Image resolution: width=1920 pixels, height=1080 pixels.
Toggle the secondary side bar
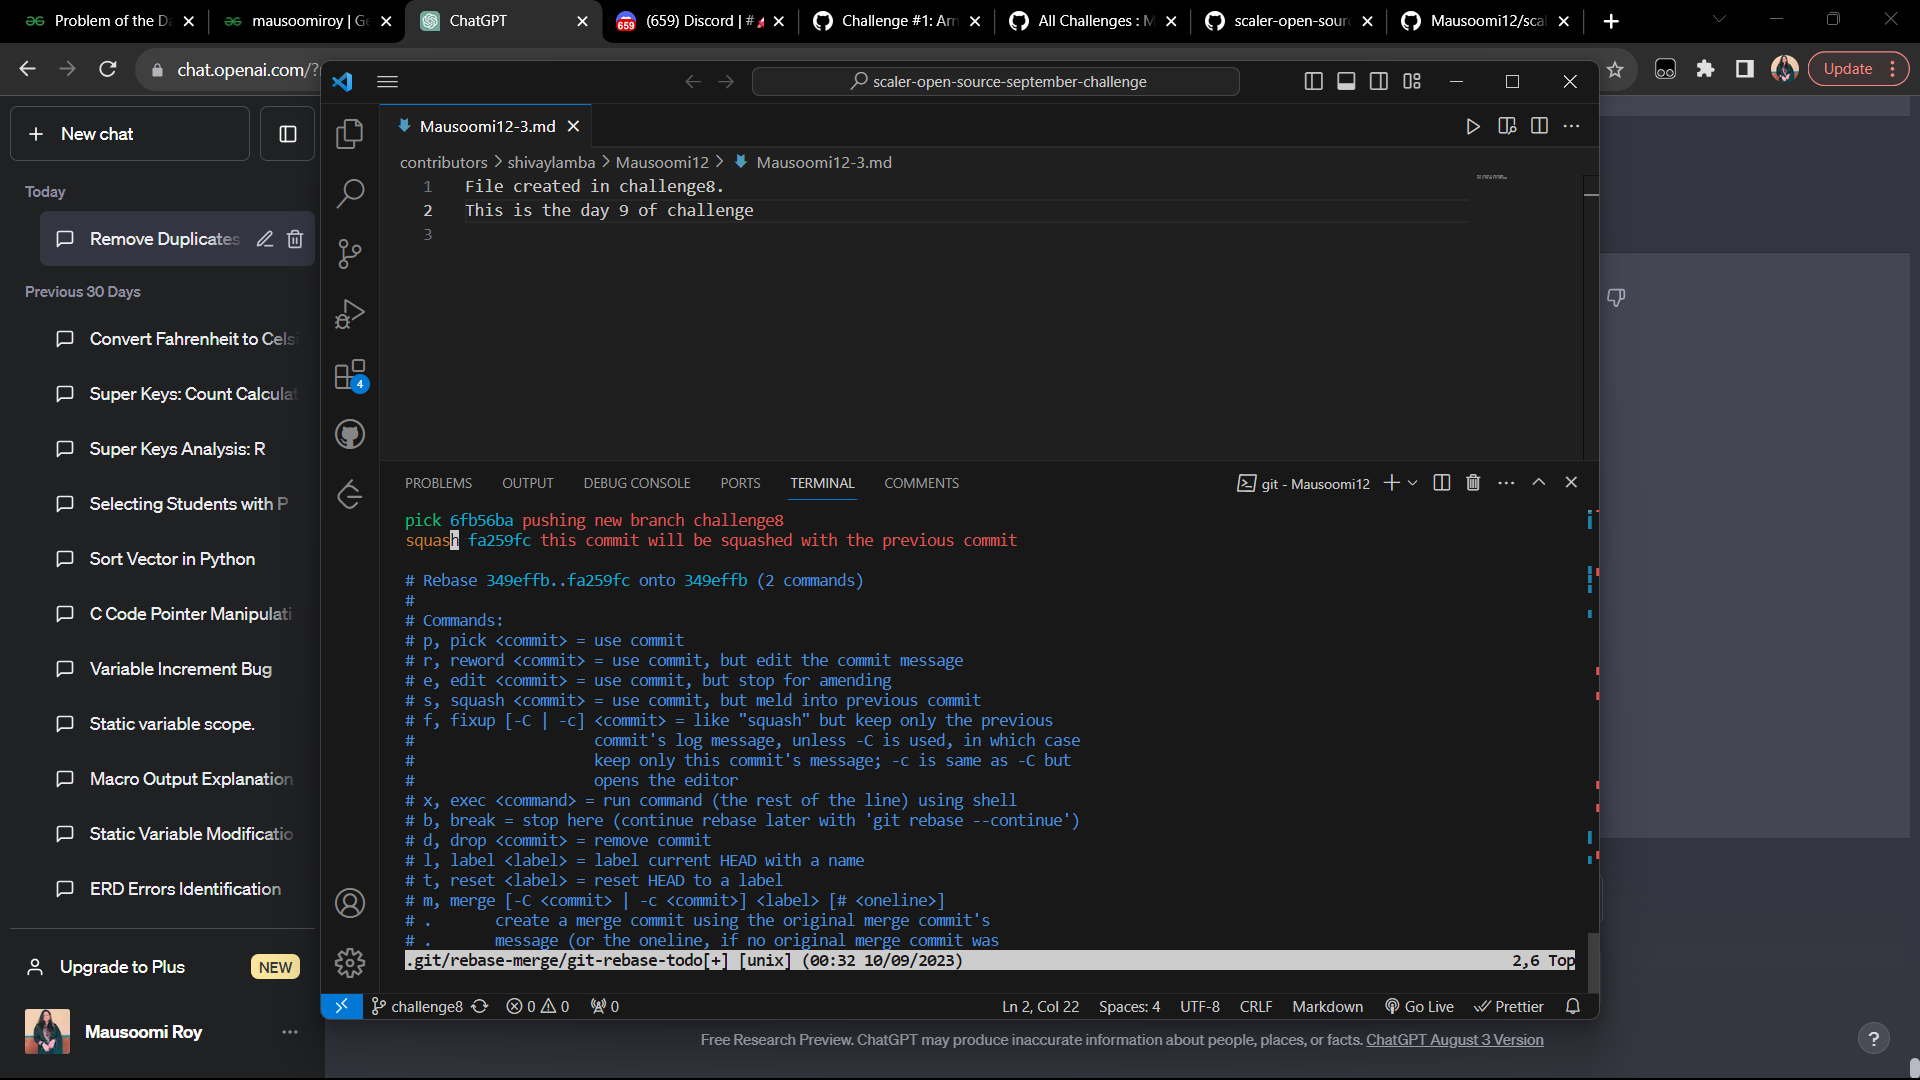(1379, 81)
